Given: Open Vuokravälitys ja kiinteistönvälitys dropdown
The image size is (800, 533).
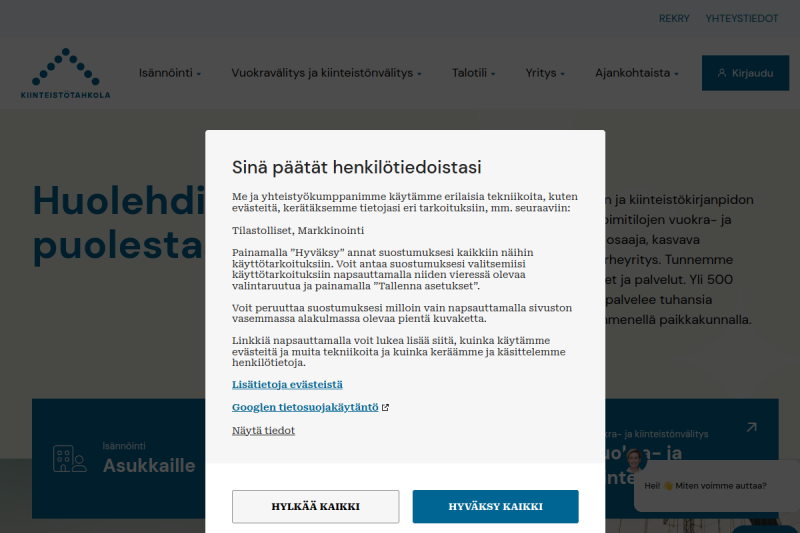Looking at the screenshot, I should click(327, 73).
